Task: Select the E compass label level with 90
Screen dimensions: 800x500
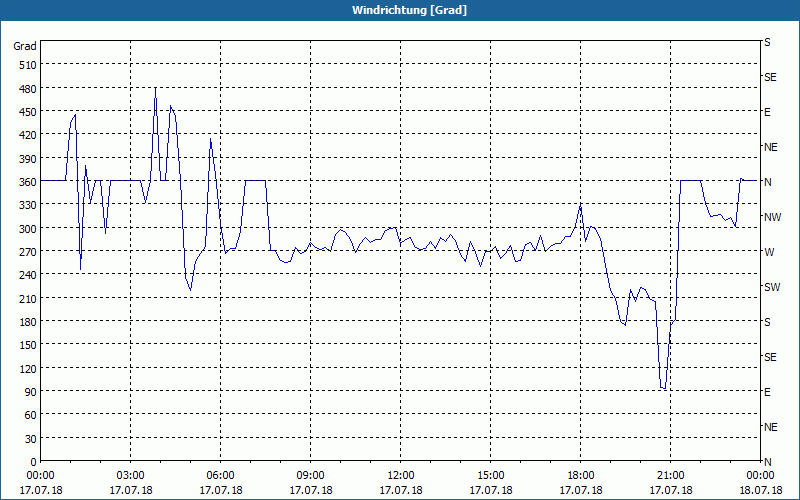Action: 767,392
